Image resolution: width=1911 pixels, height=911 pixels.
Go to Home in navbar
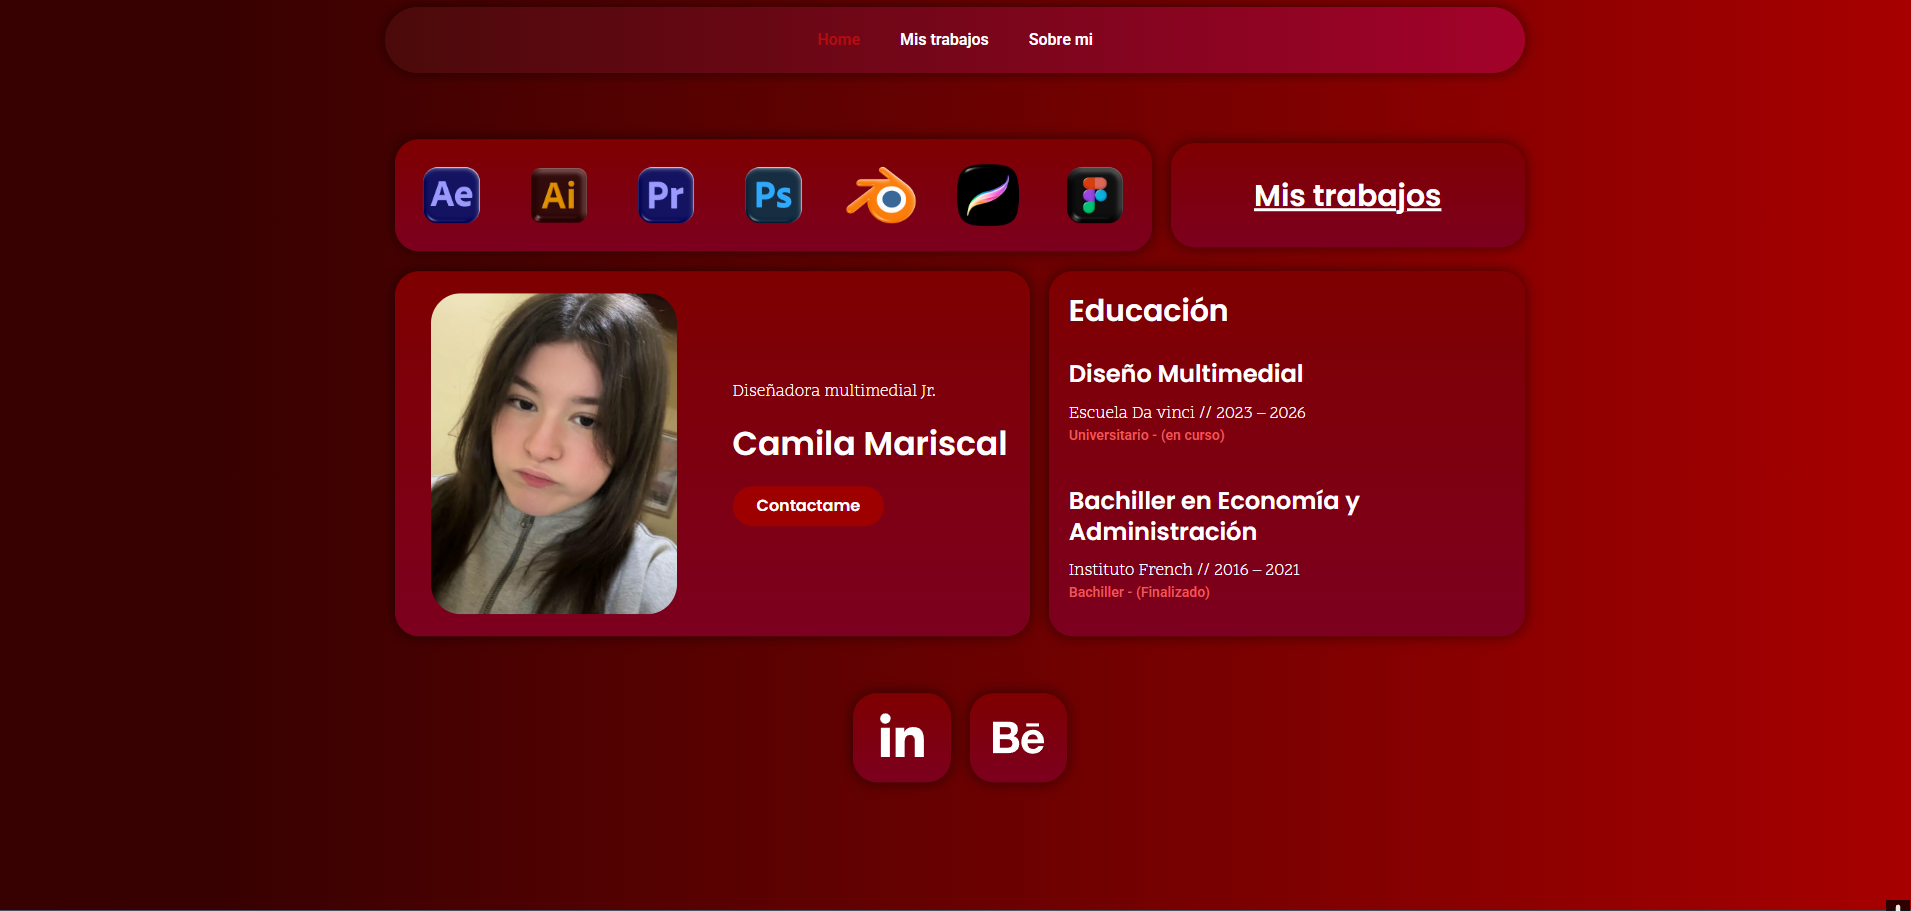839,40
